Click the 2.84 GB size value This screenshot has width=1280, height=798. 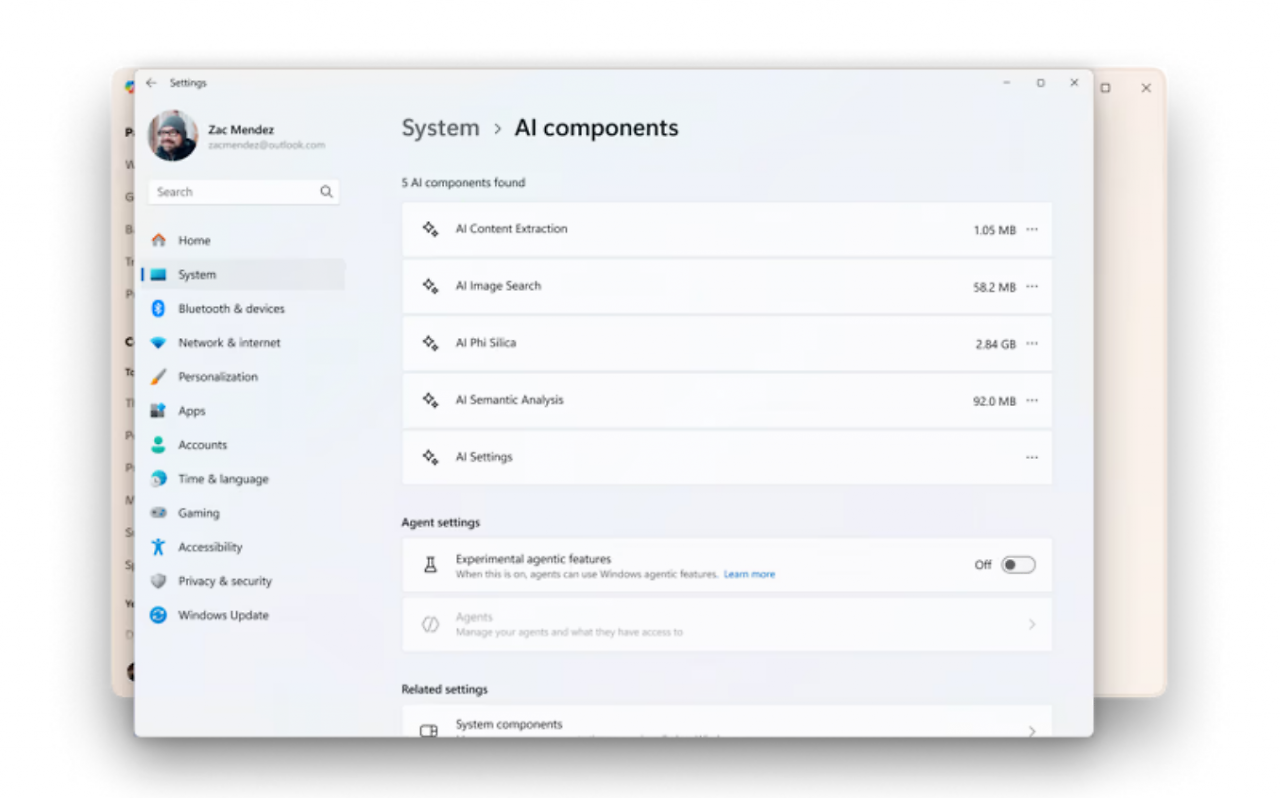(995, 344)
